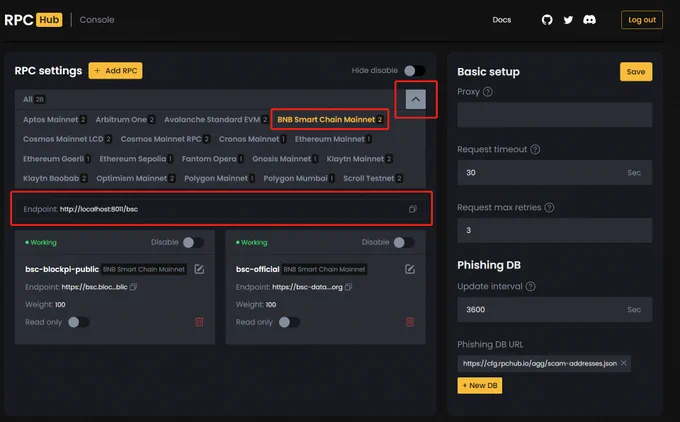This screenshot has height=422, width=680.
Task: Open the Console link
Action: tap(97, 20)
